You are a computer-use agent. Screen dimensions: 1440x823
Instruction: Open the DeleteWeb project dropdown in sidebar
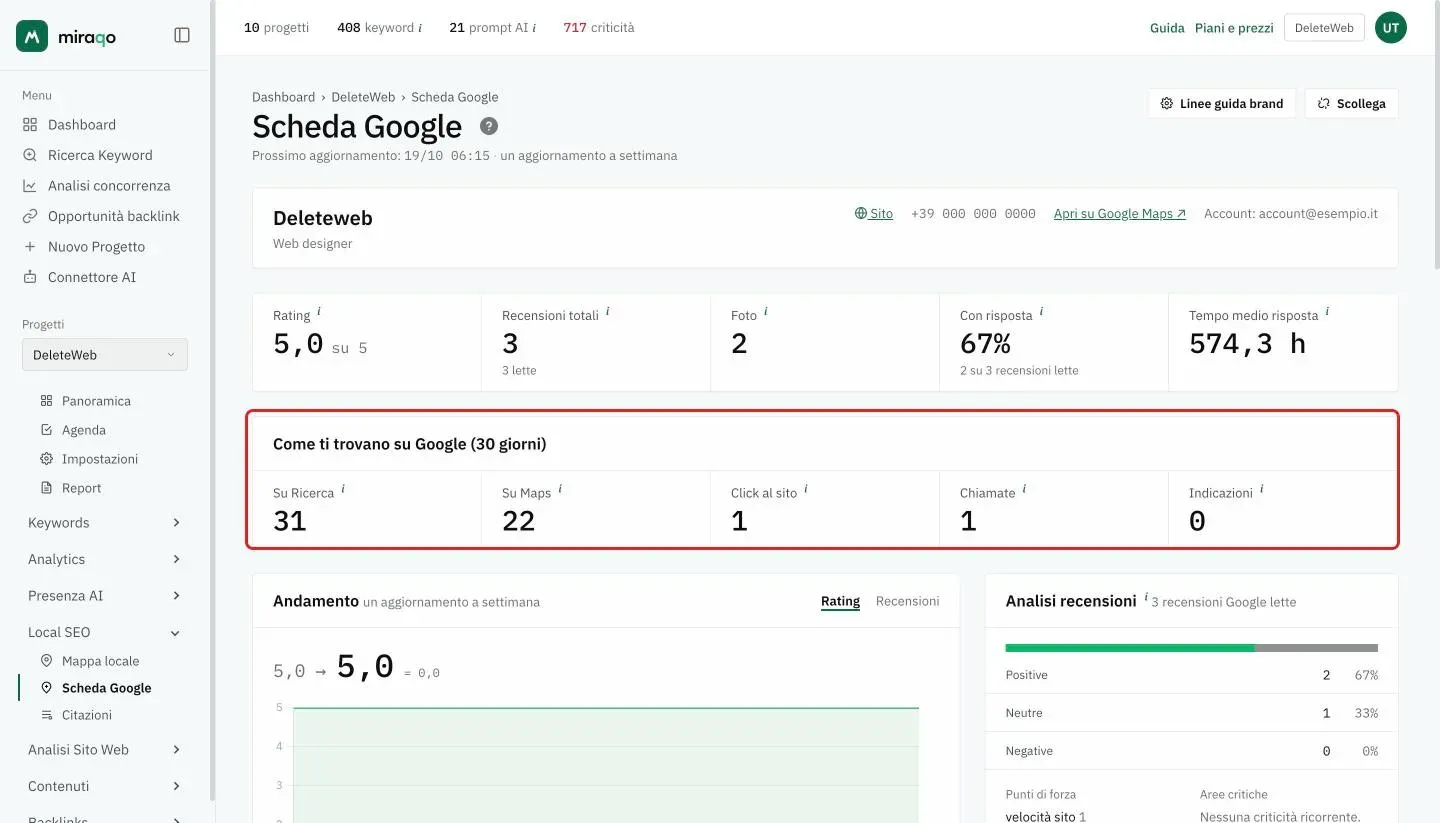(x=105, y=355)
